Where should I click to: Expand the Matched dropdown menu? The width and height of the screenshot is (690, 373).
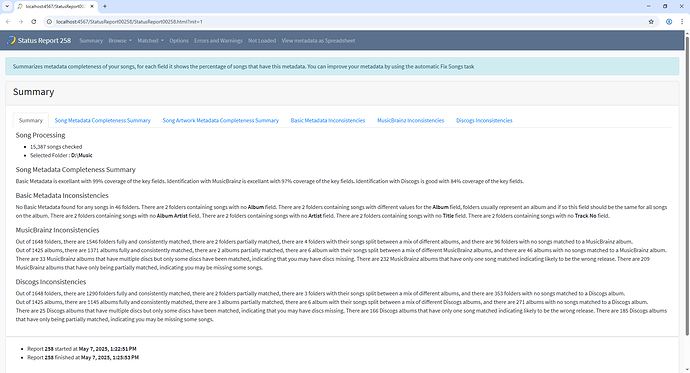pyautogui.click(x=150, y=40)
